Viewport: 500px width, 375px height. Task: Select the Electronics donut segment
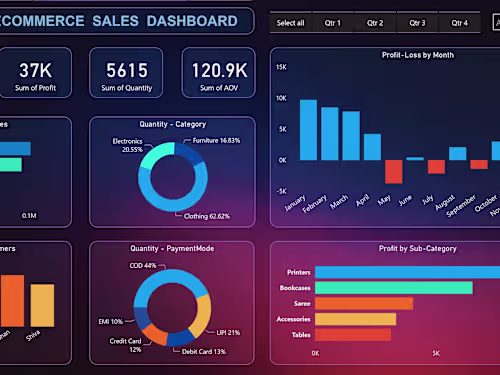coord(154,153)
